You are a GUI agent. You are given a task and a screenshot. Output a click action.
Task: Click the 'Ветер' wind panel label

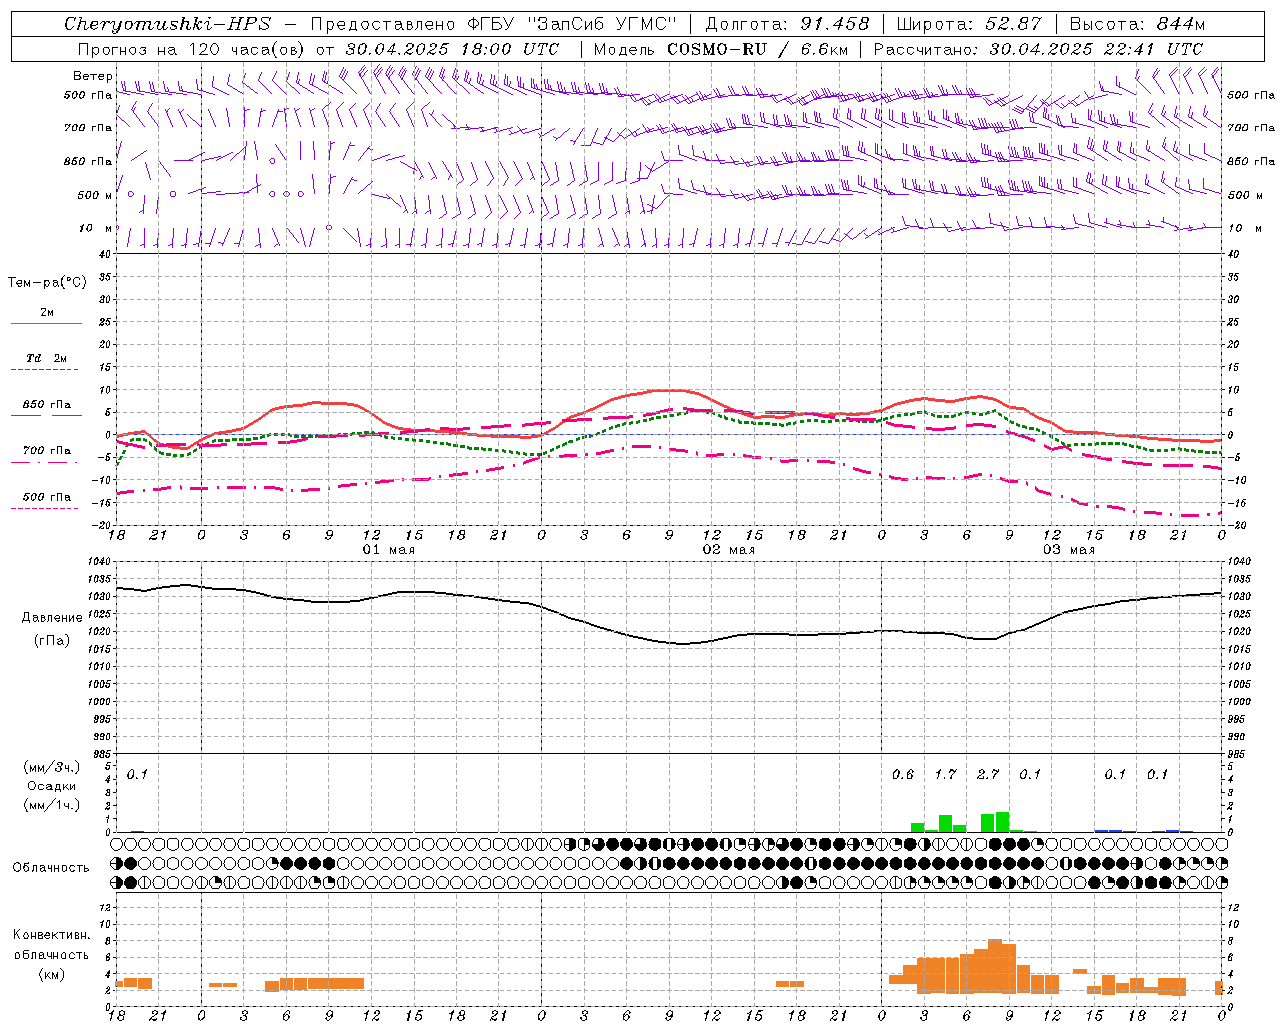coord(92,76)
